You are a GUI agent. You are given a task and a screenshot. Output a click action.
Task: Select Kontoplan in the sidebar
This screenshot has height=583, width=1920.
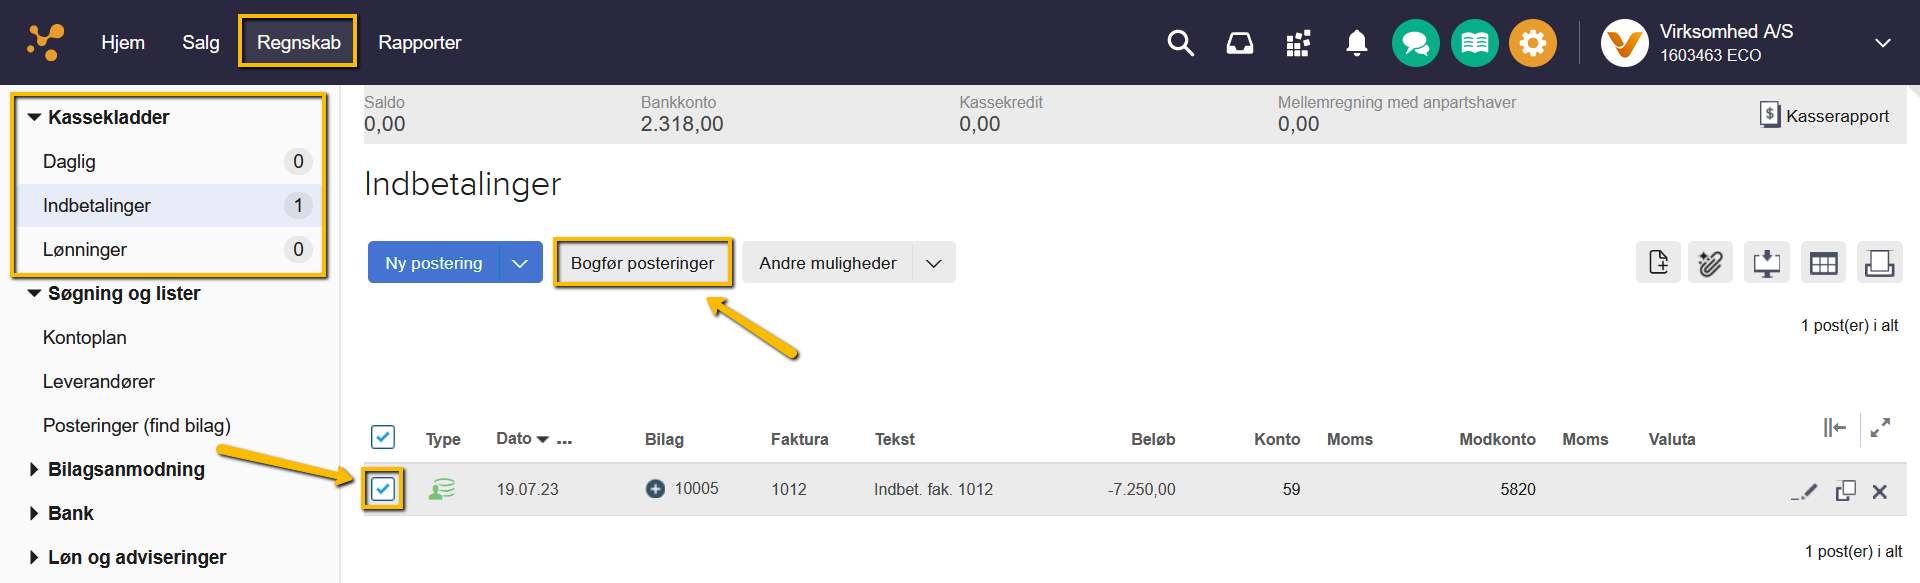pos(85,338)
